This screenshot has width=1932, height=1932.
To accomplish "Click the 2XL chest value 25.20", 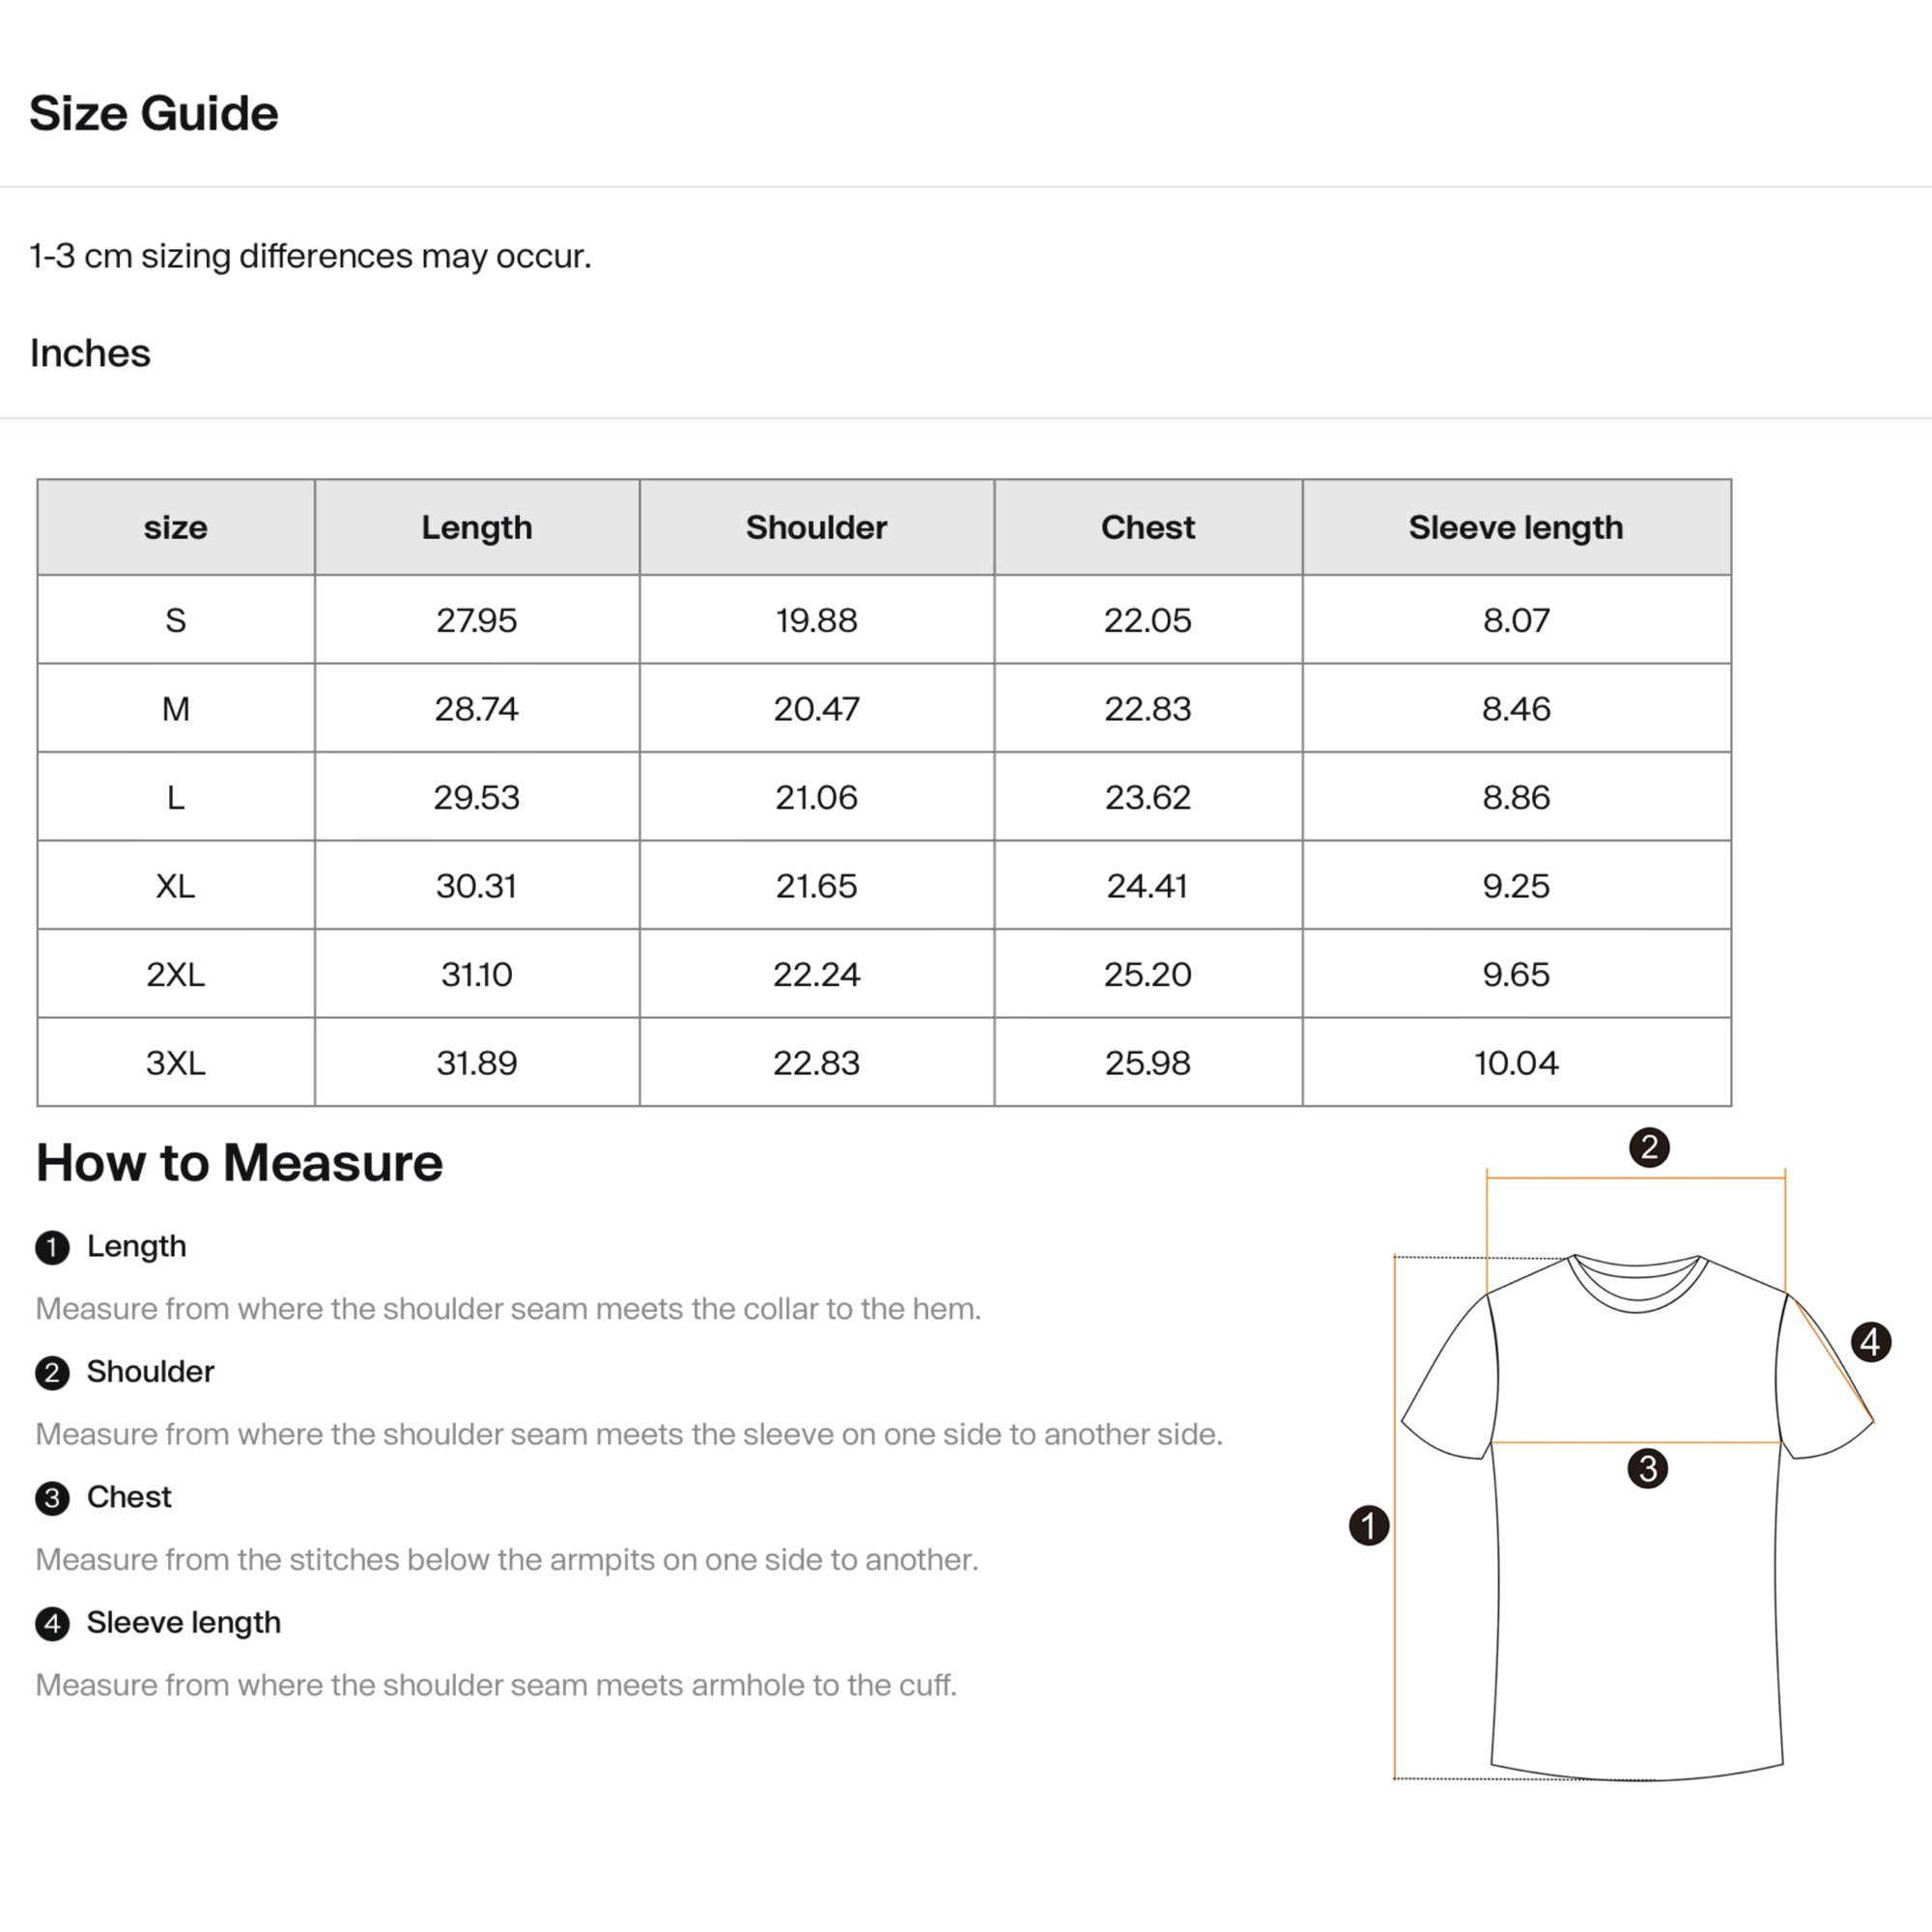I will pos(1147,974).
